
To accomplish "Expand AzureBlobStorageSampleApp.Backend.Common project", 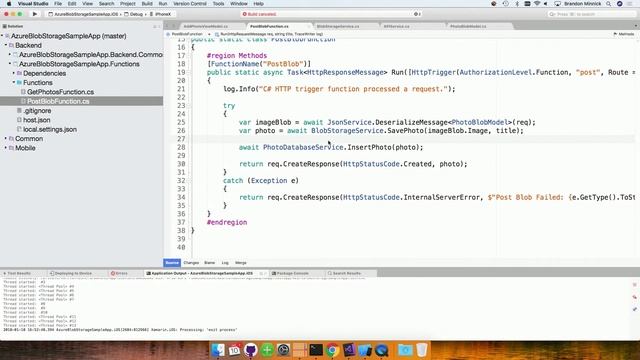I will click(10, 54).
